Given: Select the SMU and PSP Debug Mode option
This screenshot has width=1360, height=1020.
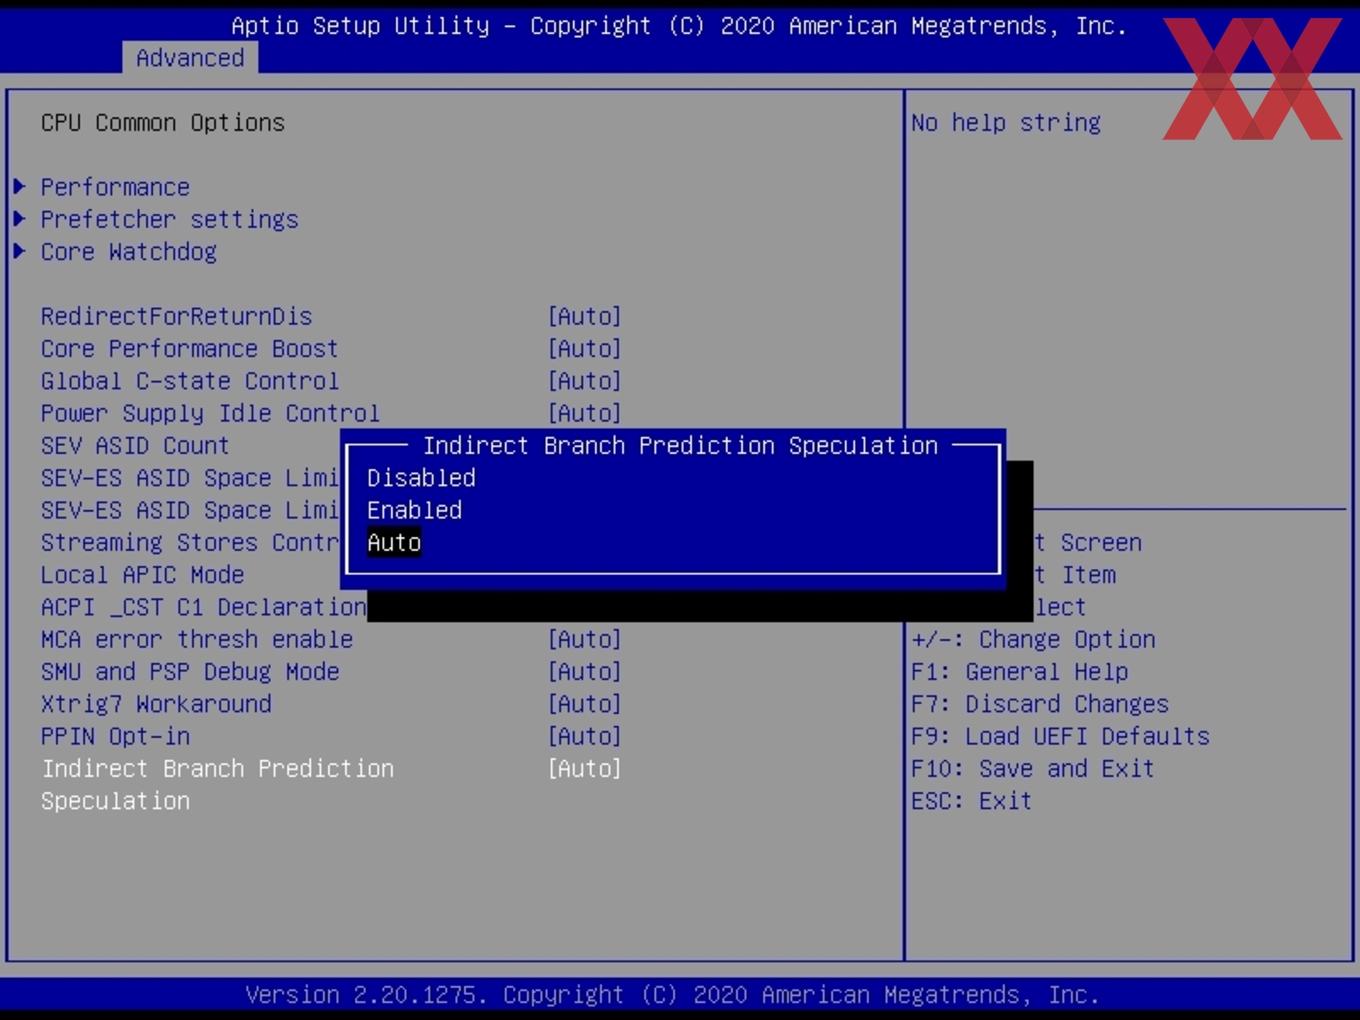Looking at the screenshot, I should point(189,672).
